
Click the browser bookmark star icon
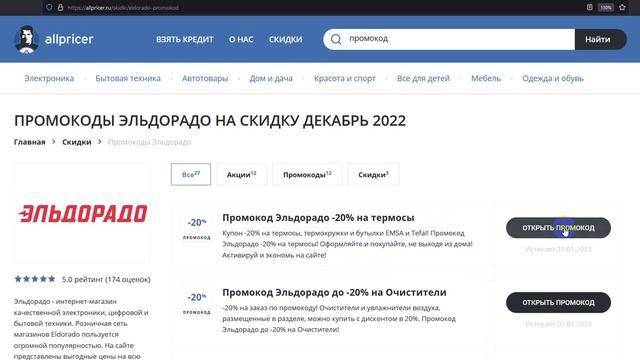click(622, 7)
